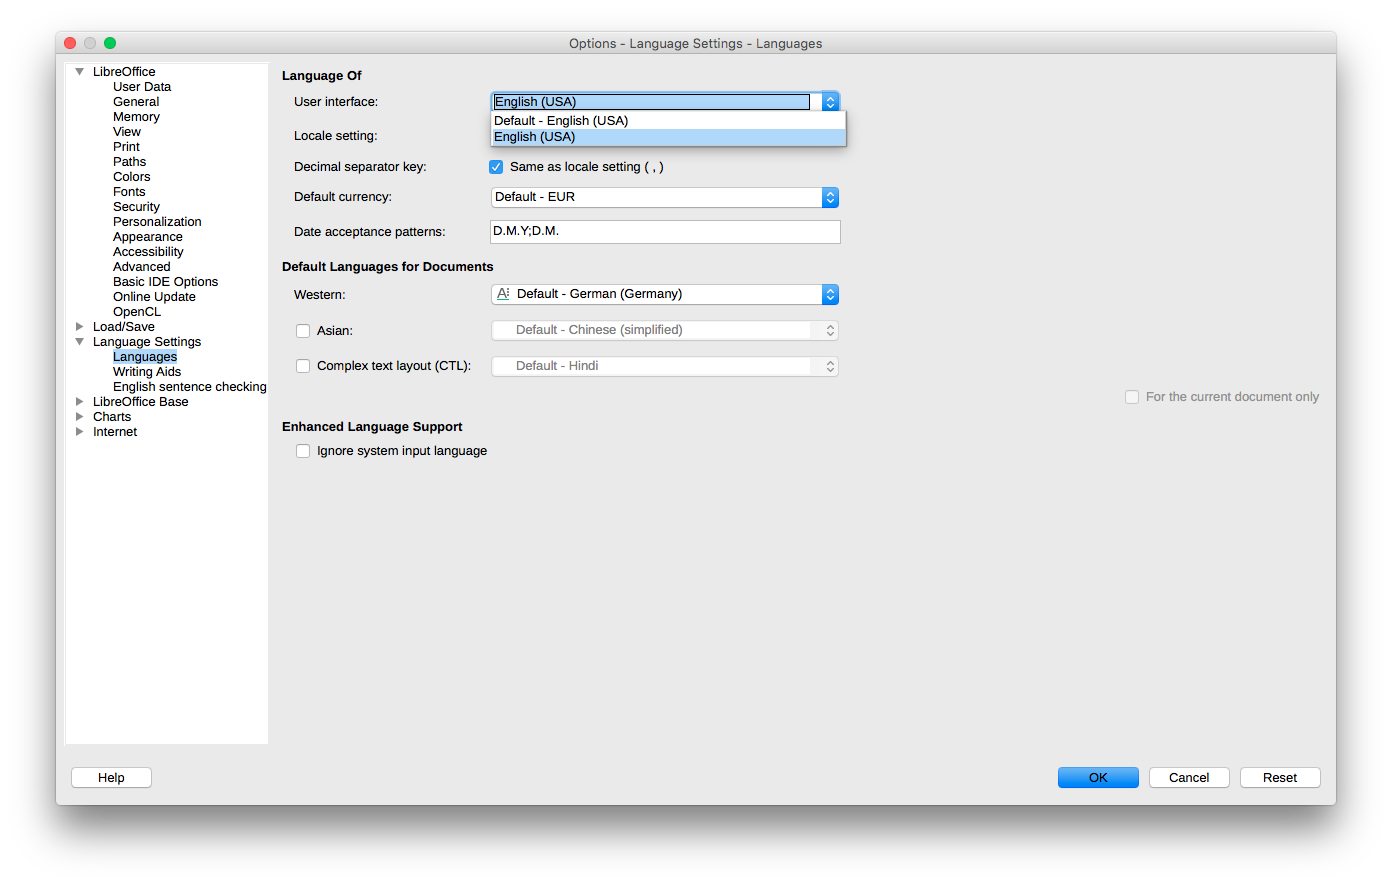Open the Personalization options page
The height and width of the screenshot is (885, 1392).
click(x=157, y=222)
